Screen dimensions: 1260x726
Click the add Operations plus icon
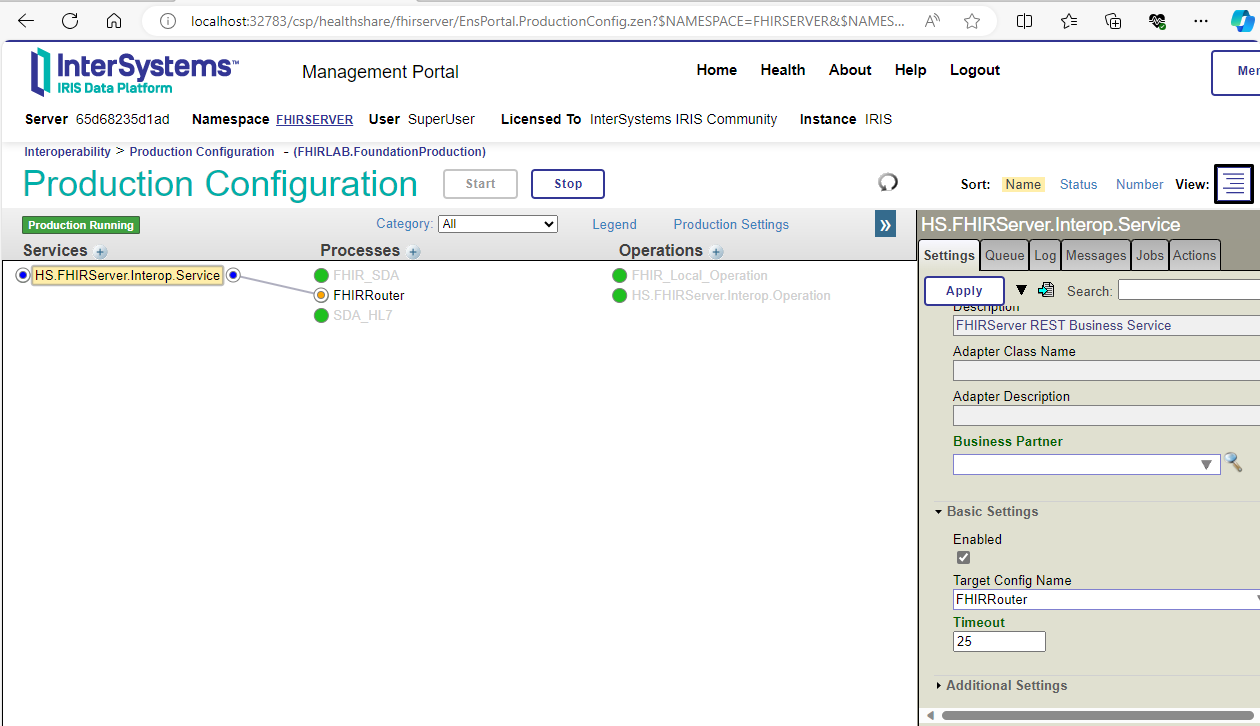(x=717, y=252)
